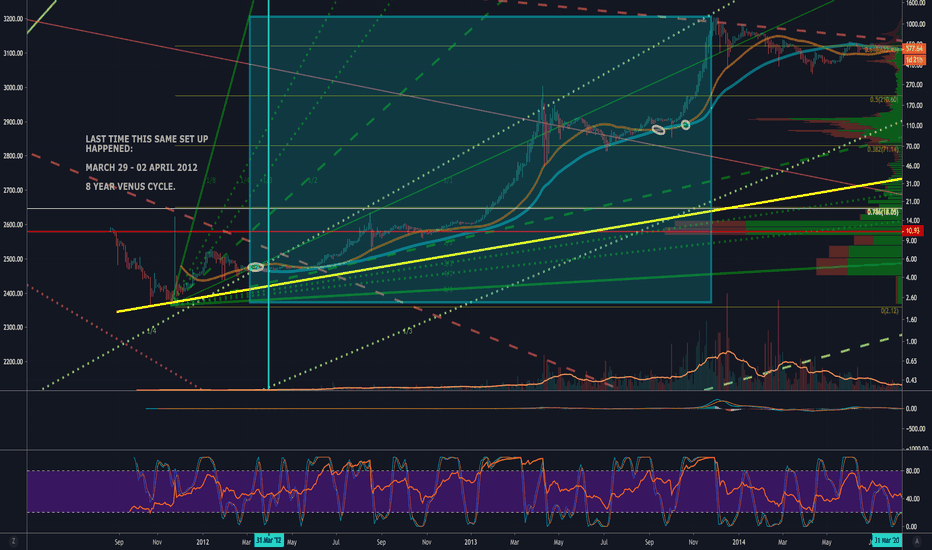Click the '1d 21h' countdown label
Screen dimensions: 932x550
(914, 60)
